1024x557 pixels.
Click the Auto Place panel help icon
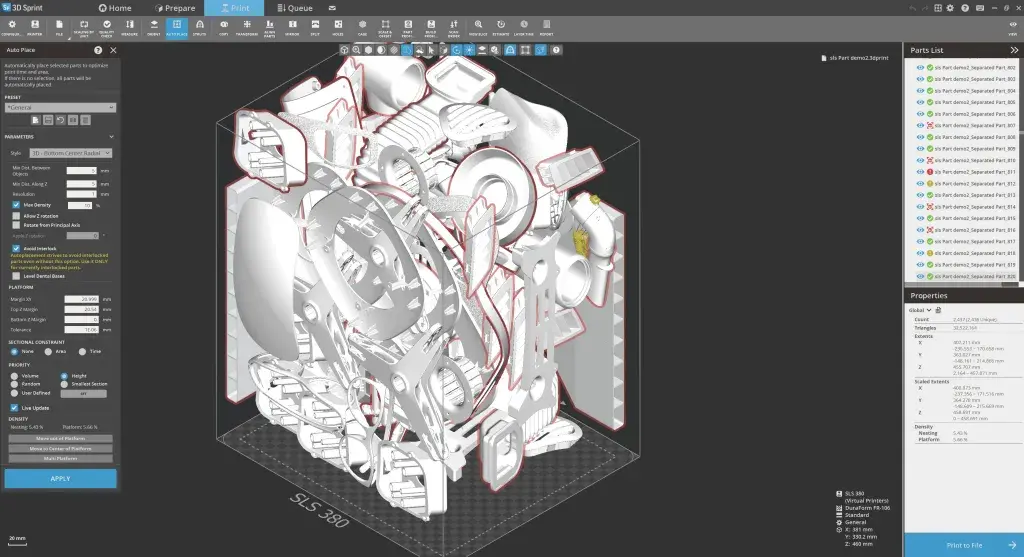coord(98,50)
